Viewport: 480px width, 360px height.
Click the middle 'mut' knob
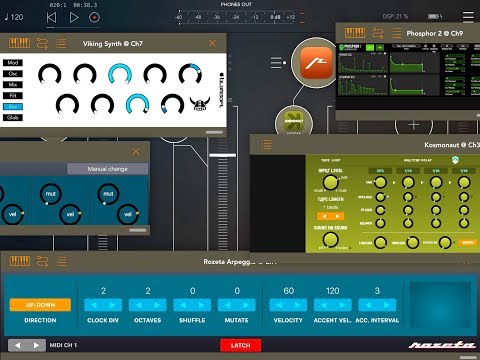[51, 194]
